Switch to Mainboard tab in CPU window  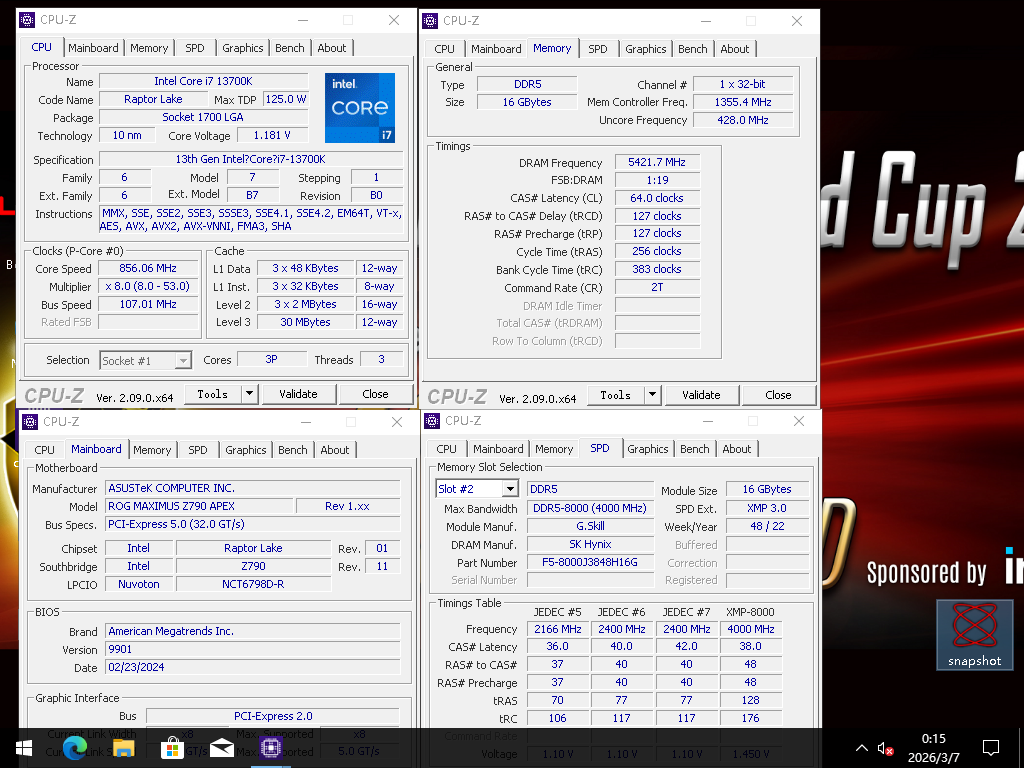(93, 48)
